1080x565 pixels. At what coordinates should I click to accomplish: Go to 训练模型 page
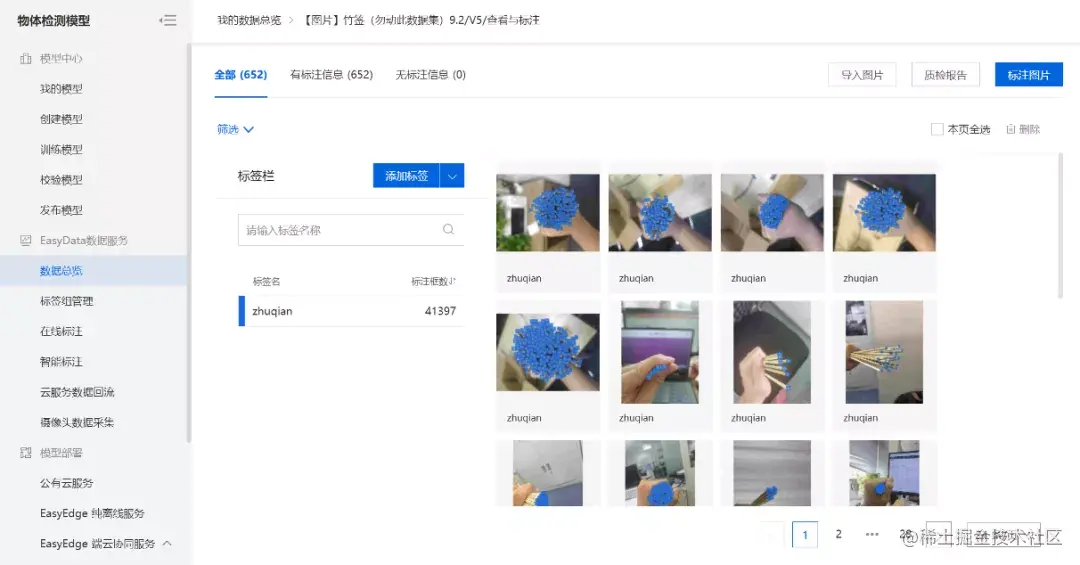coord(61,150)
